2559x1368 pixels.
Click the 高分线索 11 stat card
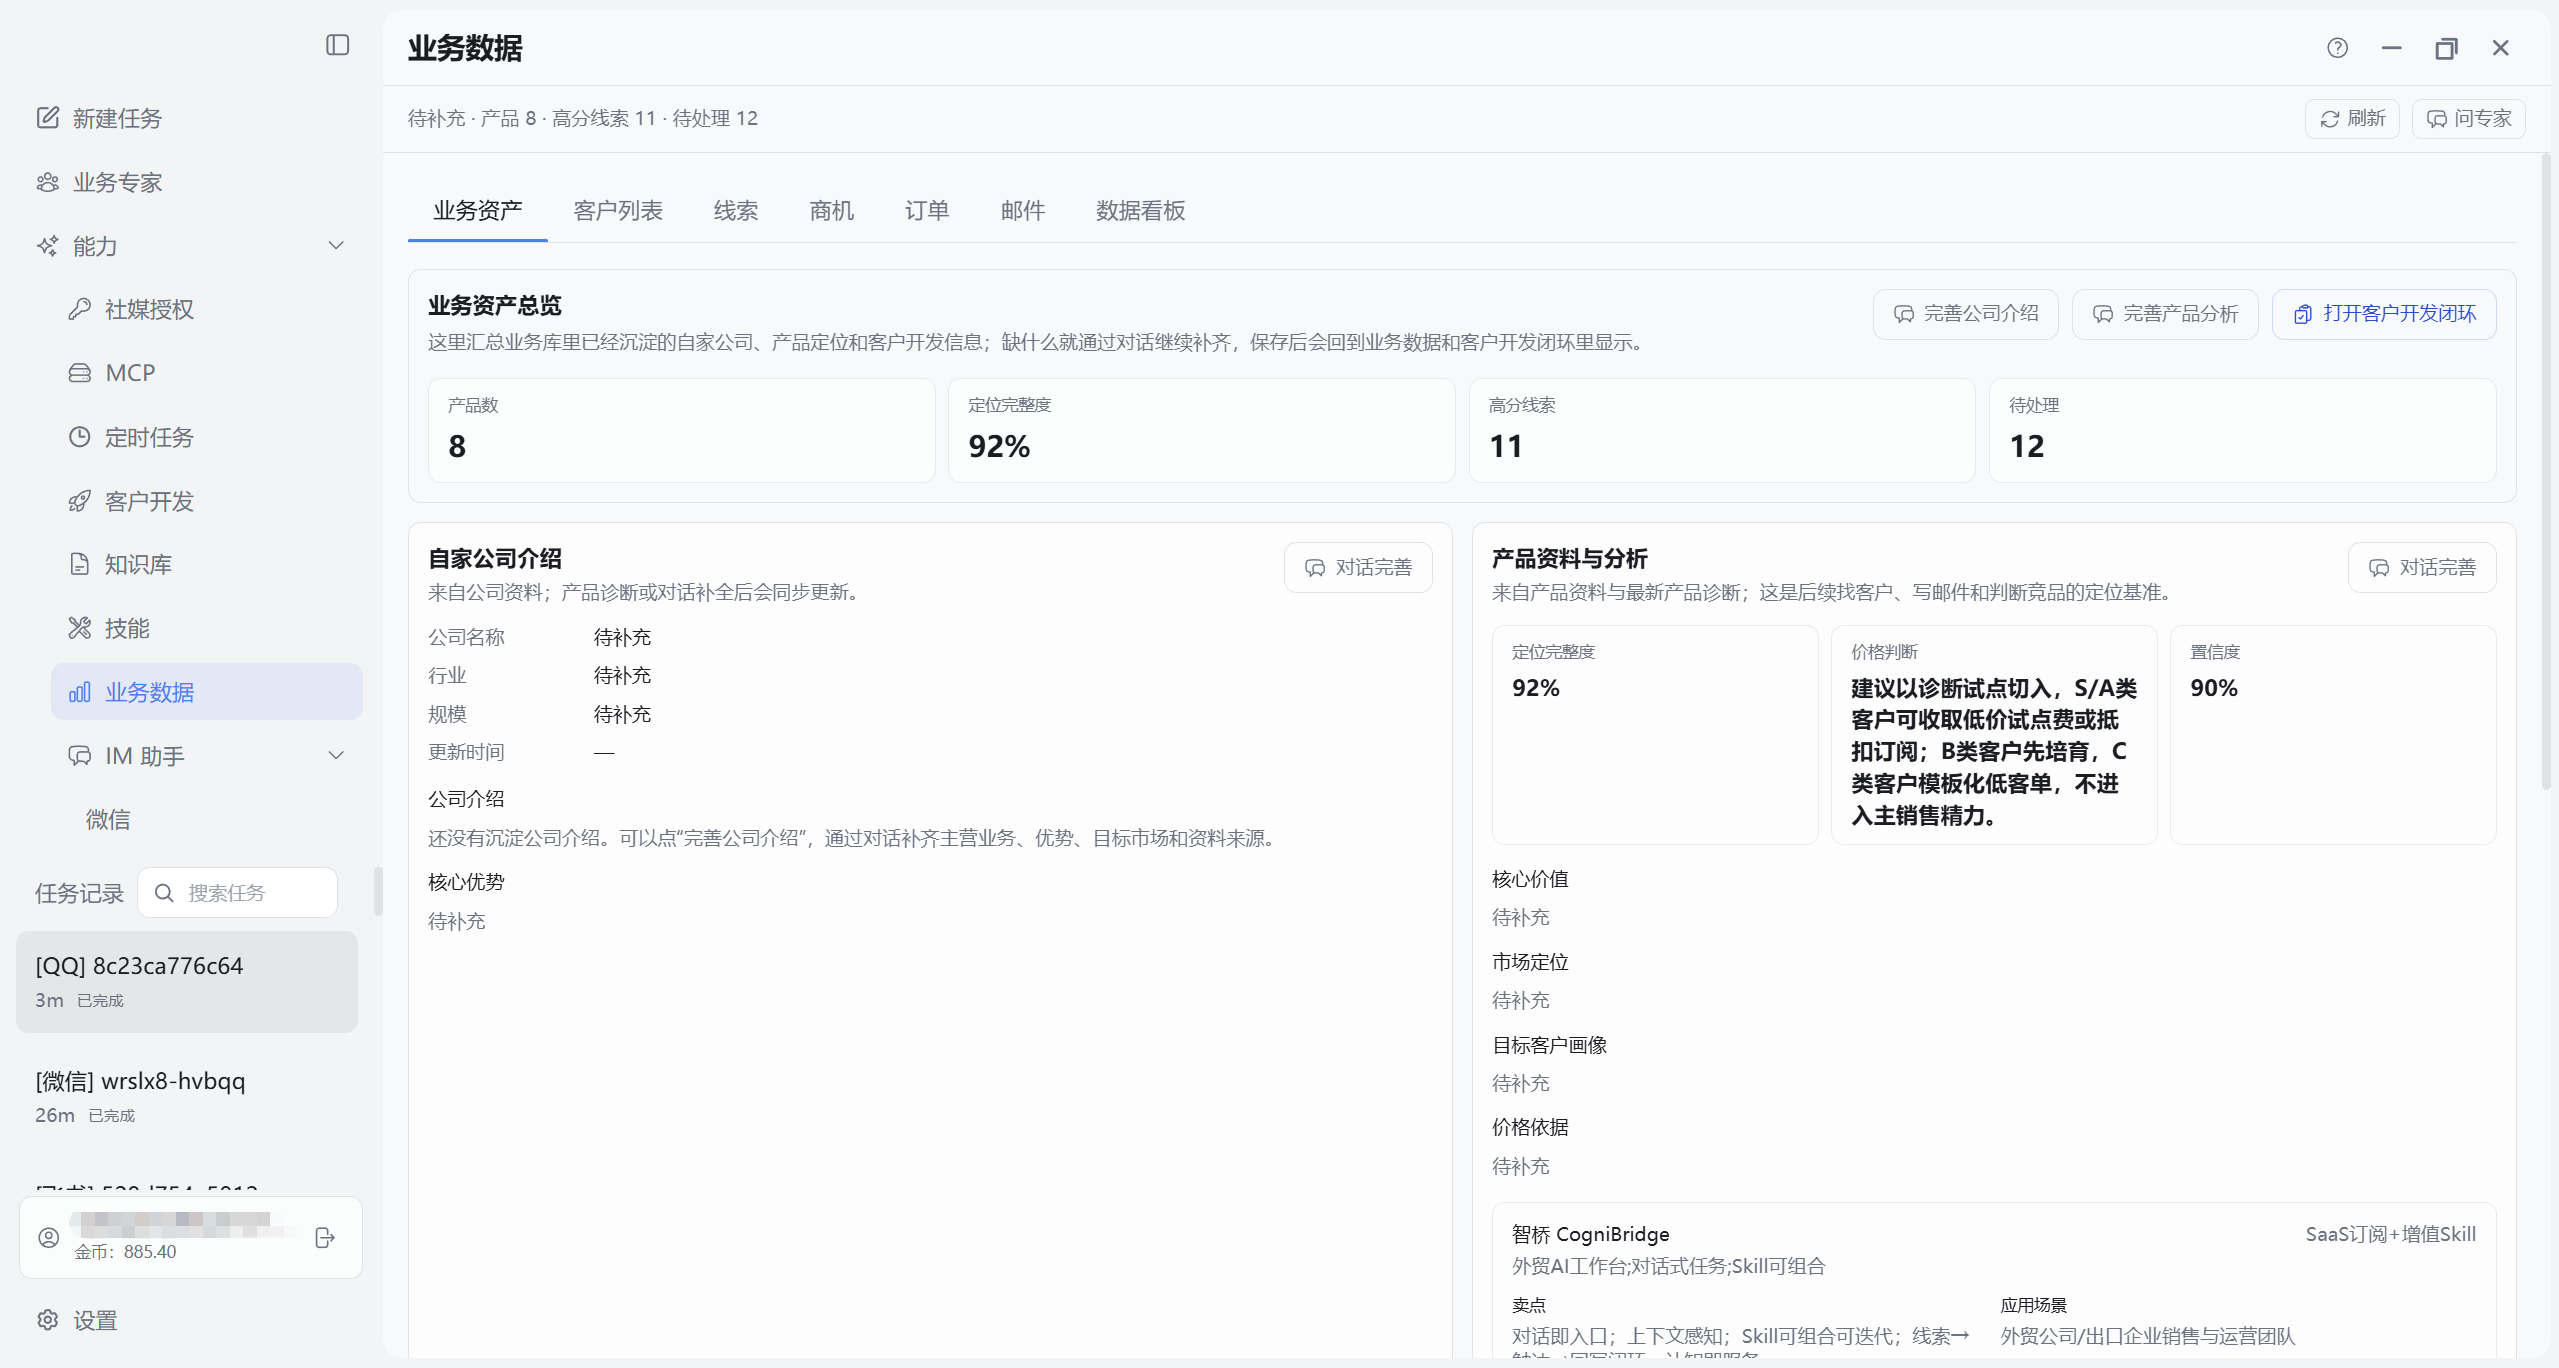1722,431
